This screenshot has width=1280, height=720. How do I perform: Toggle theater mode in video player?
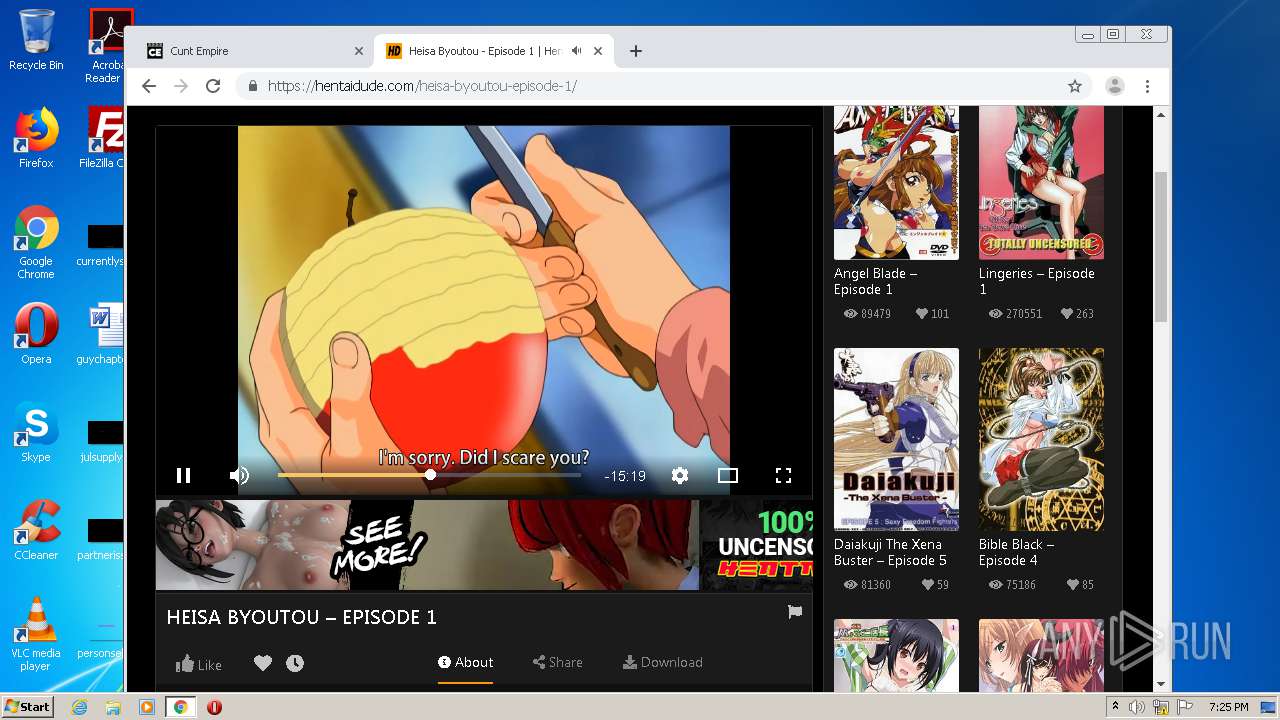point(728,476)
